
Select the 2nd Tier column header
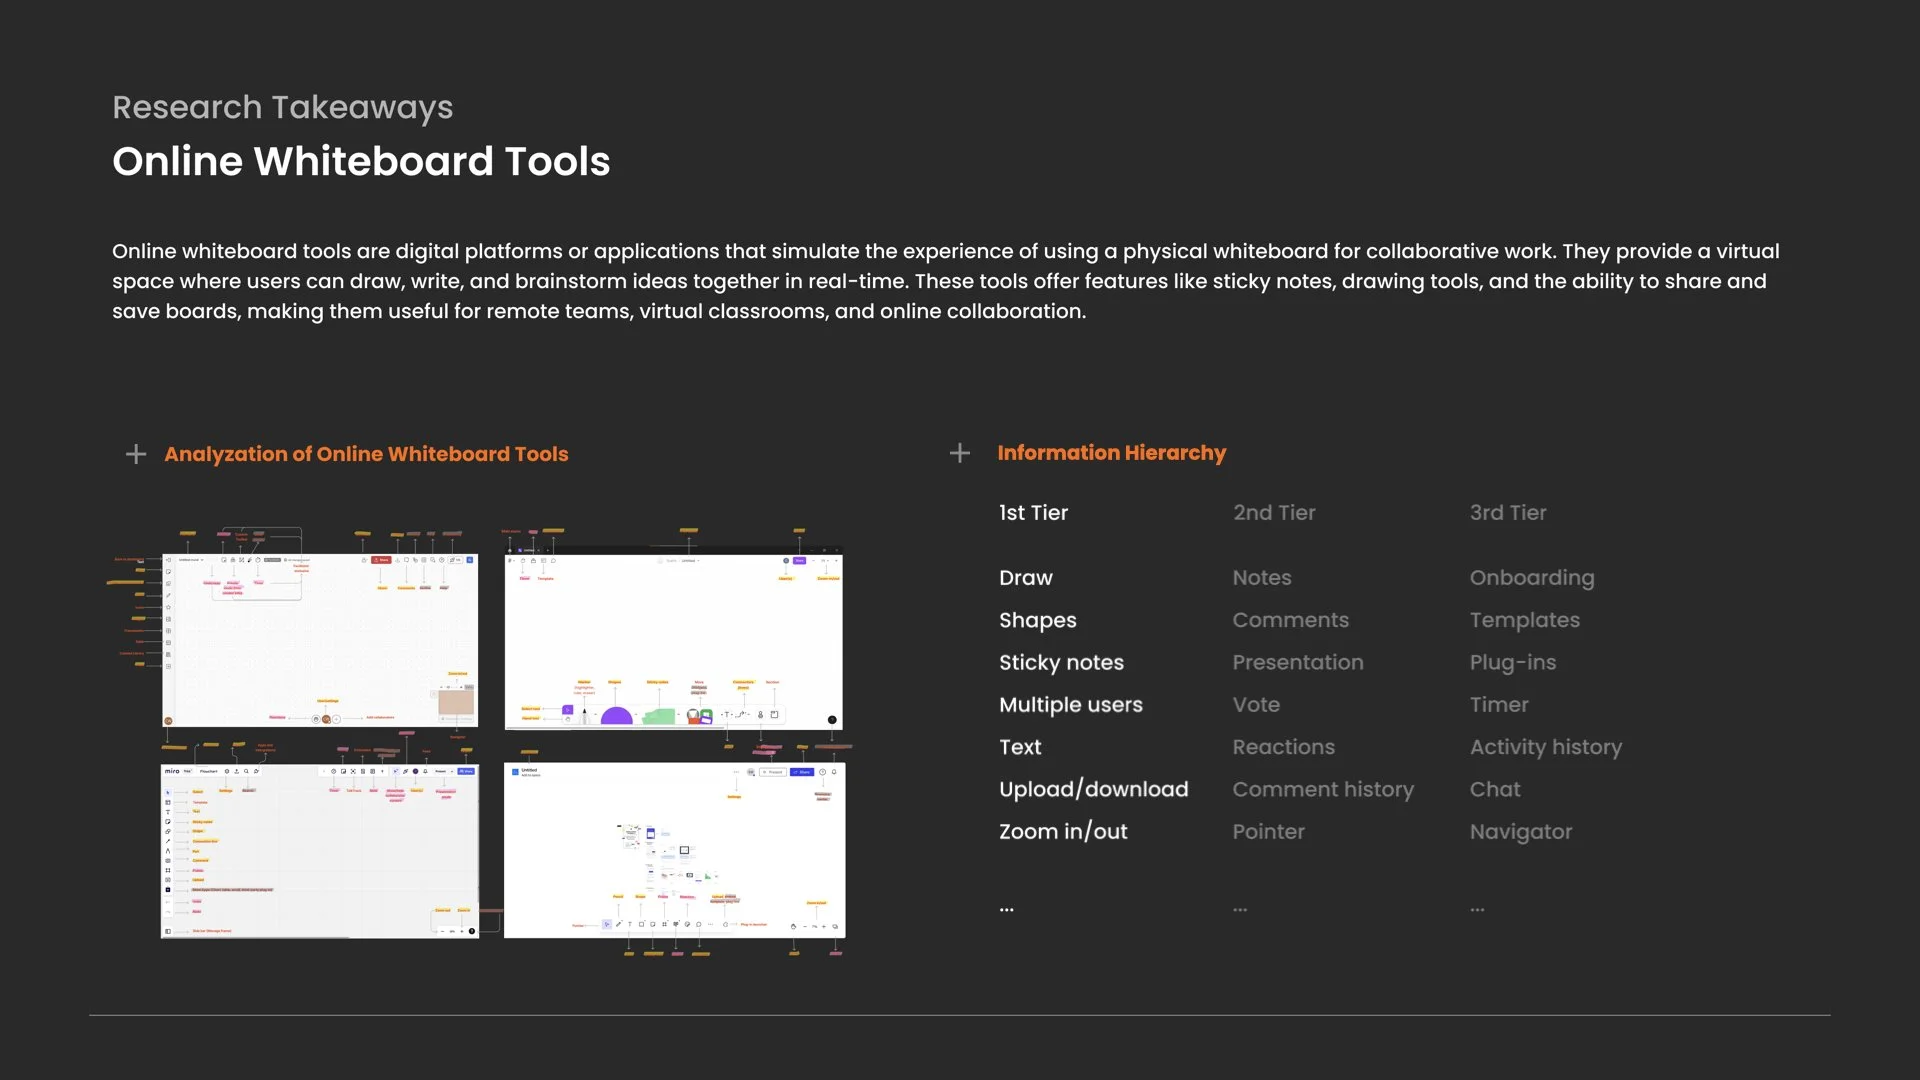(1273, 513)
